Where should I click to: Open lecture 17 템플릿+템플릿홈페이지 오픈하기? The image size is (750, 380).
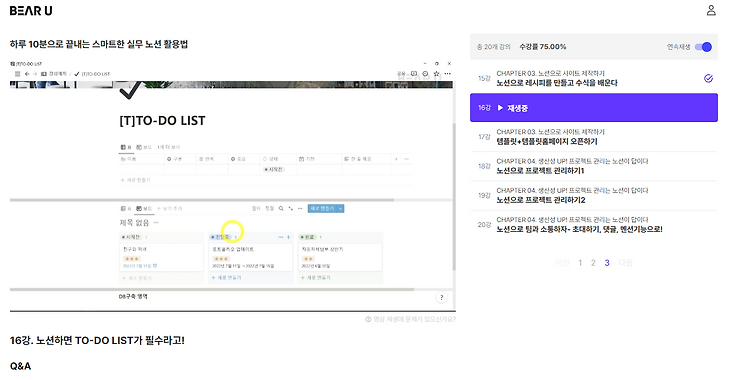594,137
